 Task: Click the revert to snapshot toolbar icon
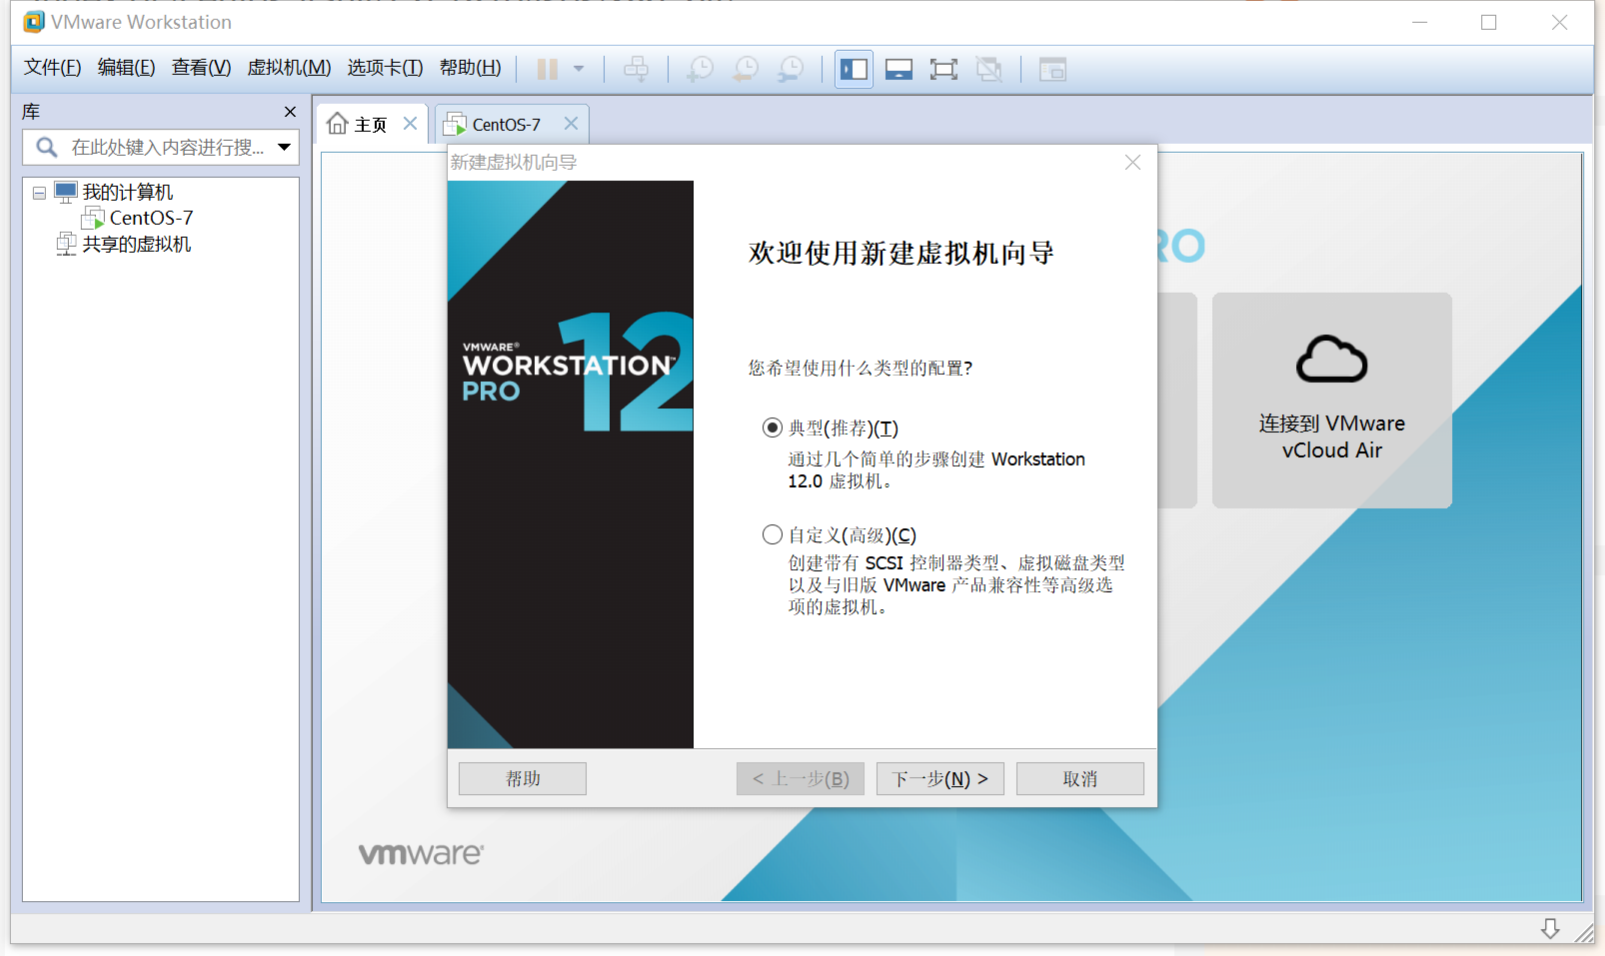[x=745, y=69]
